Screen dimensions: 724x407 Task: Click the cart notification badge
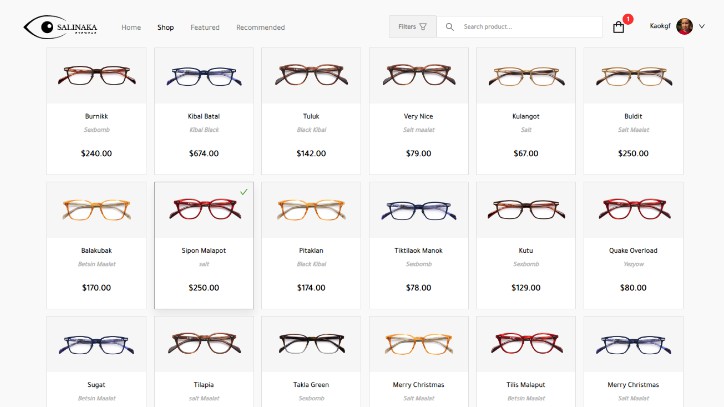pos(628,18)
